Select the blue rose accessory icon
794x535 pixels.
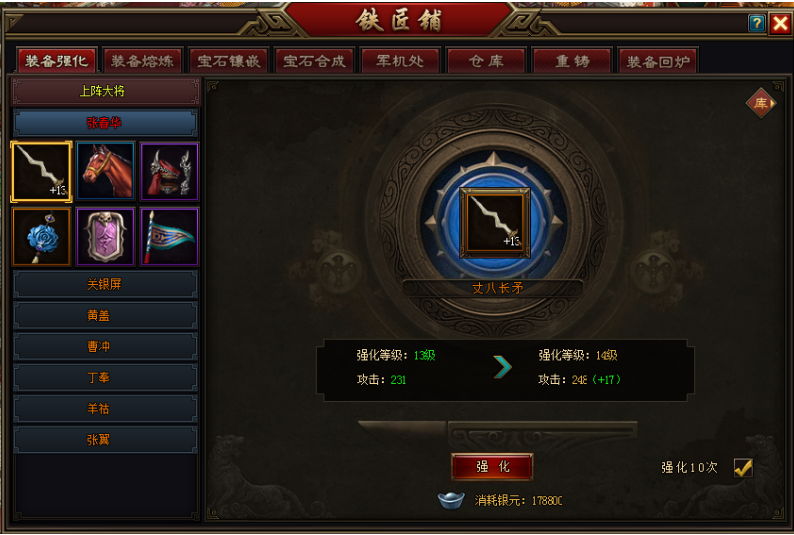[42, 236]
